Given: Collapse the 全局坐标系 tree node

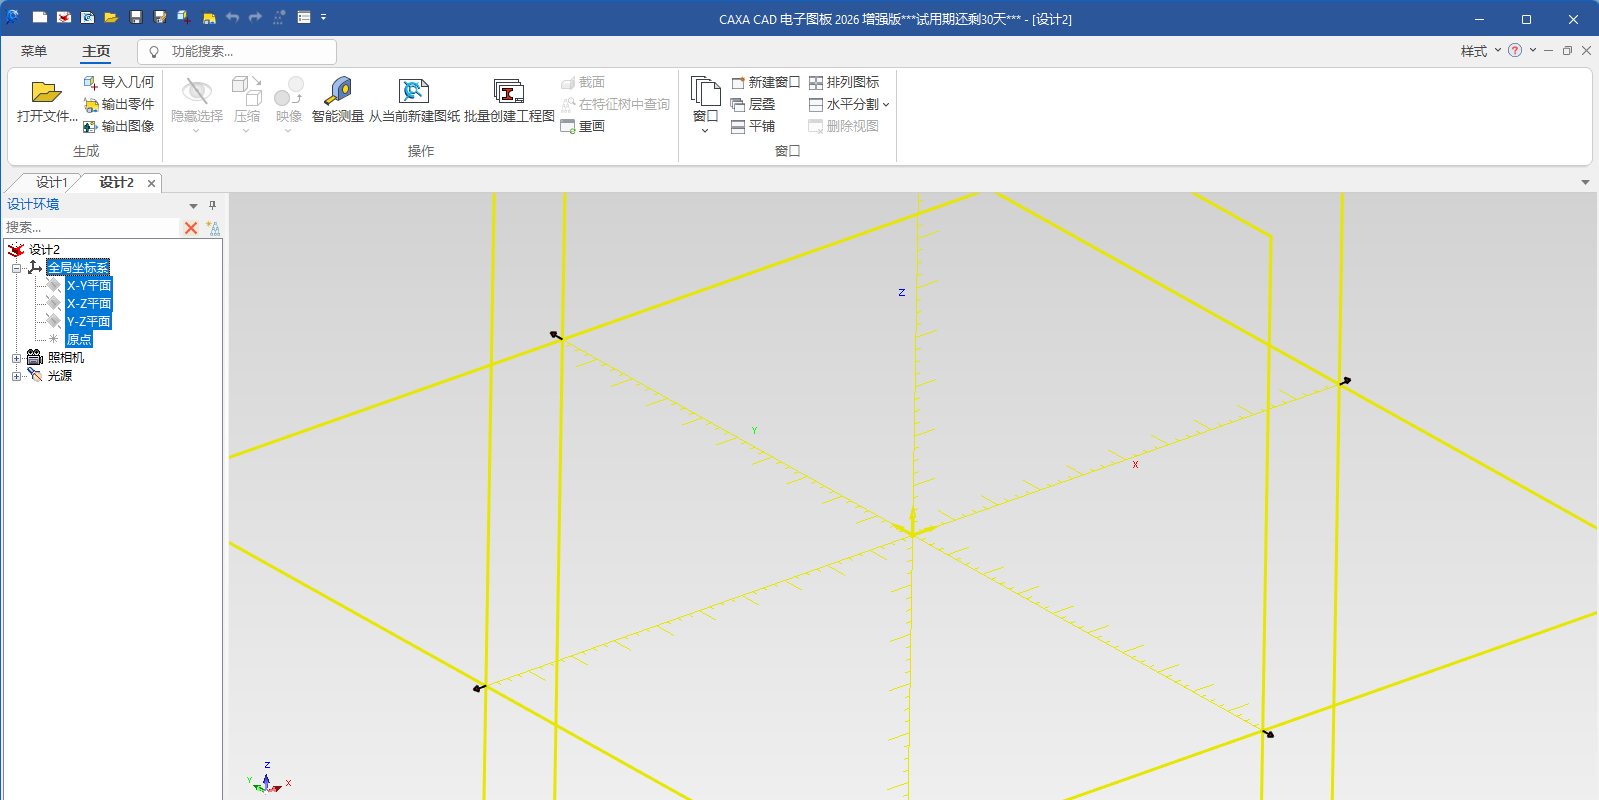Looking at the screenshot, I should click(x=16, y=268).
